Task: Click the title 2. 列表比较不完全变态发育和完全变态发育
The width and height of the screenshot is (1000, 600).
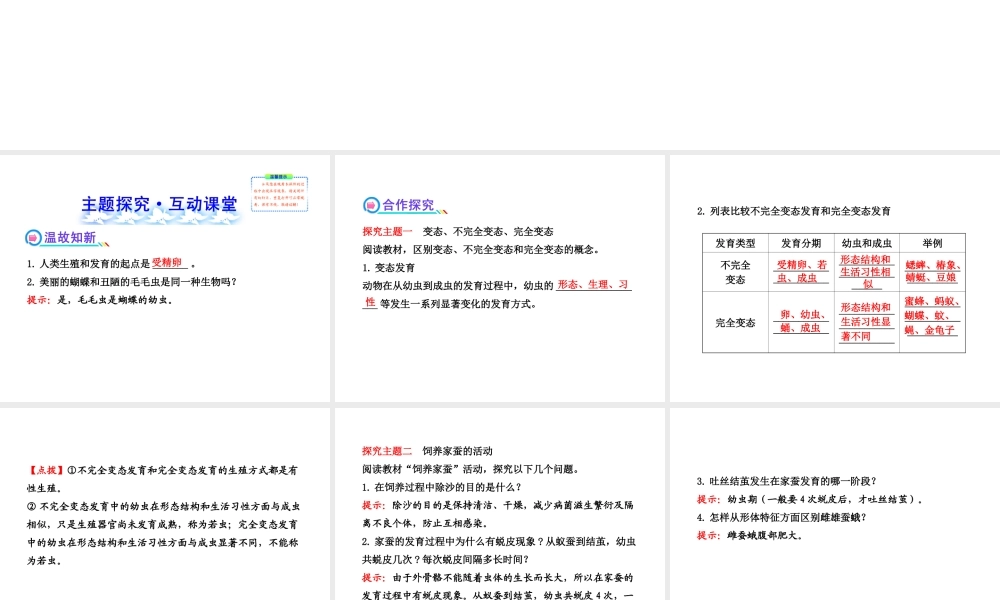Action: tap(793, 211)
